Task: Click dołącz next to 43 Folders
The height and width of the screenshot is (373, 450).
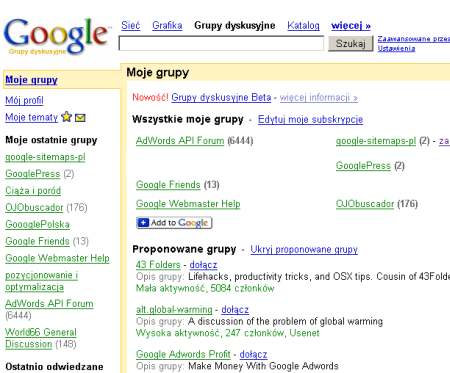Action: [203, 265]
